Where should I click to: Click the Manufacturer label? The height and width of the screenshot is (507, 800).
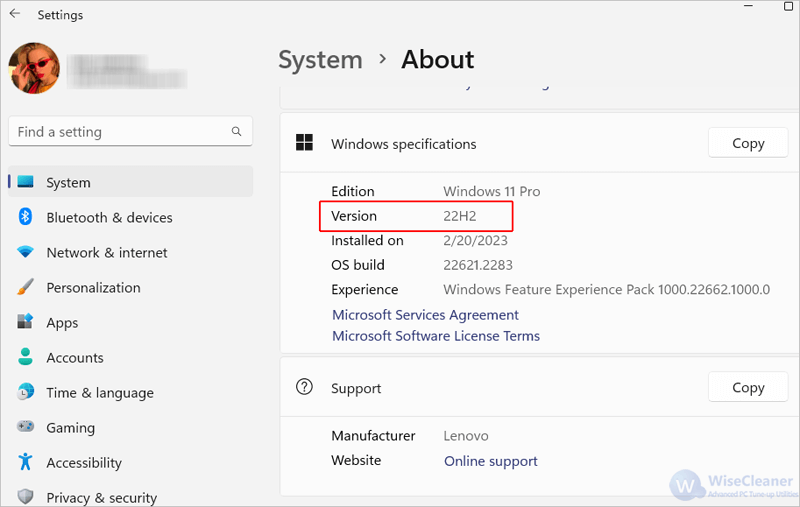[x=373, y=436]
